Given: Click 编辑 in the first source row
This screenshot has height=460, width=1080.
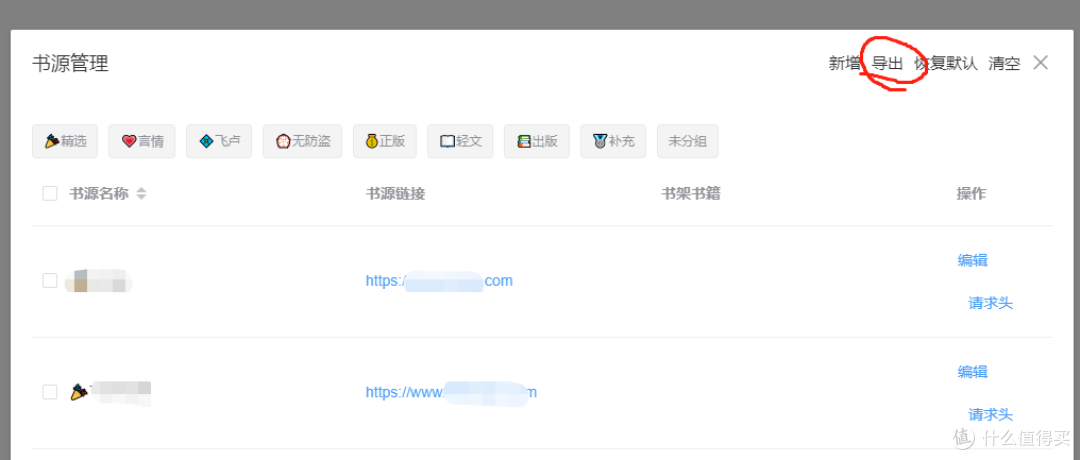Looking at the screenshot, I should click(x=973, y=260).
